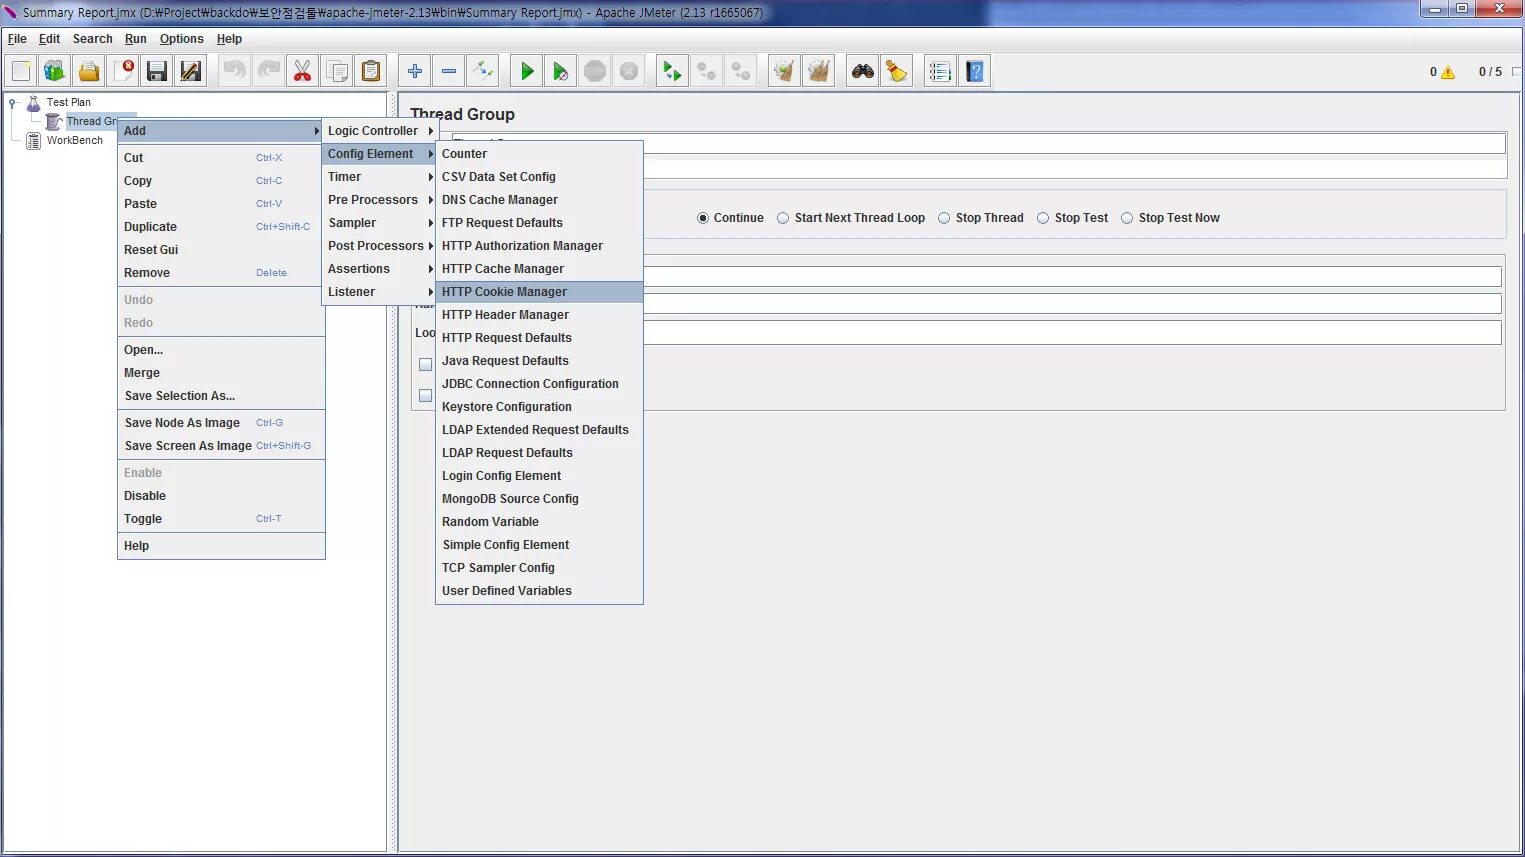The image size is (1525, 857).
Task: Expand the Add submenu
Action: 221,131
